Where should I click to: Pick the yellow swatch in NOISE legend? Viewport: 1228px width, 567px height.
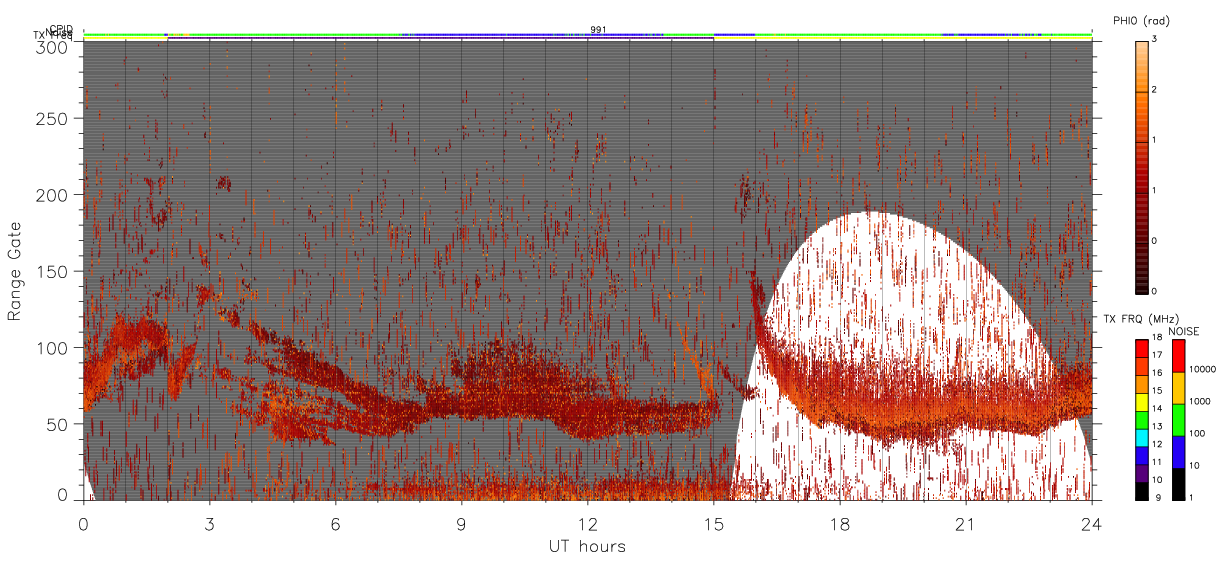pos(1178,388)
